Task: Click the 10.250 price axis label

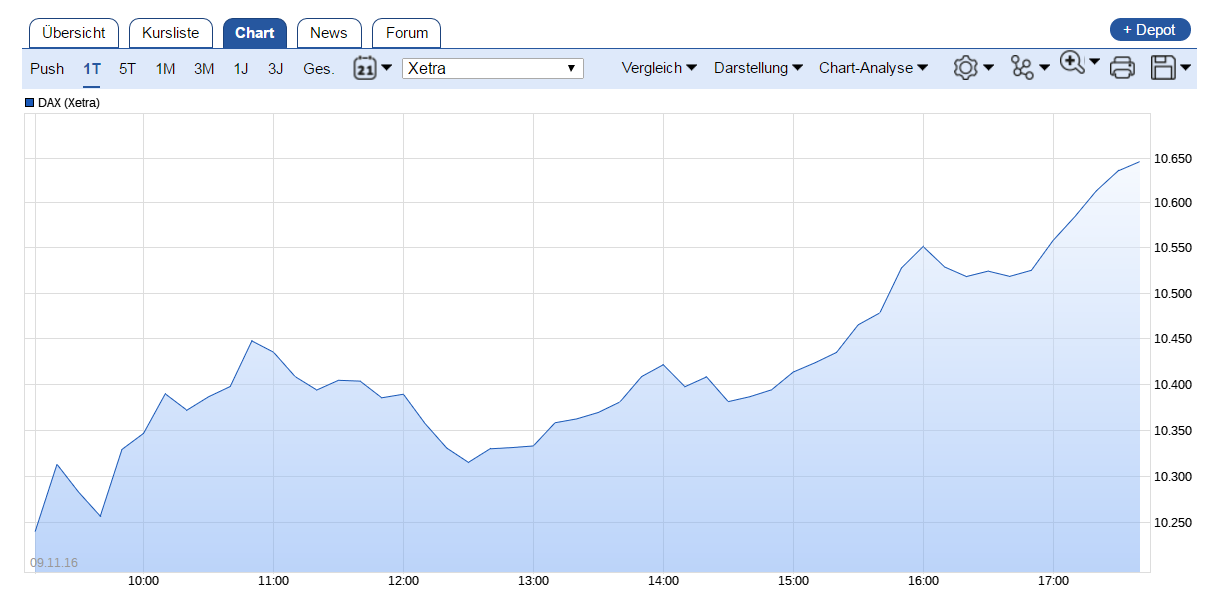Action: click(1173, 522)
